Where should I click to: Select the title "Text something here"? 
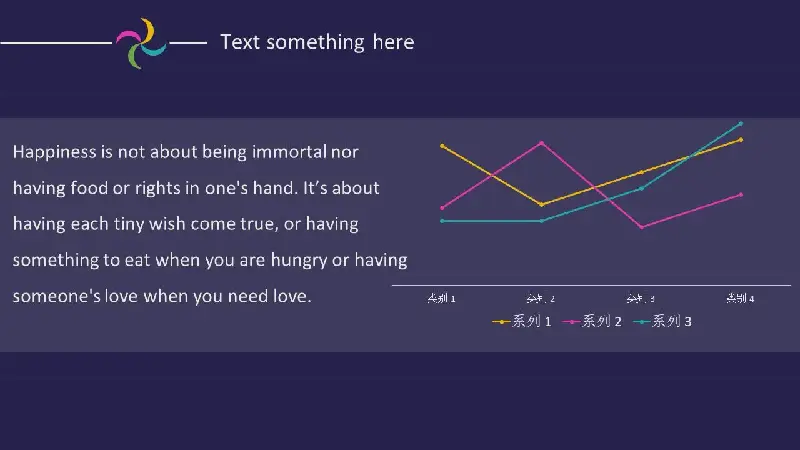(x=317, y=42)
